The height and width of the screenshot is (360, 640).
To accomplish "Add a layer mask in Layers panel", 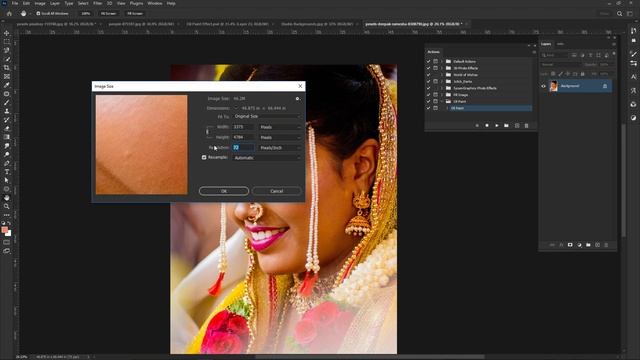I will tap(570, 245).
